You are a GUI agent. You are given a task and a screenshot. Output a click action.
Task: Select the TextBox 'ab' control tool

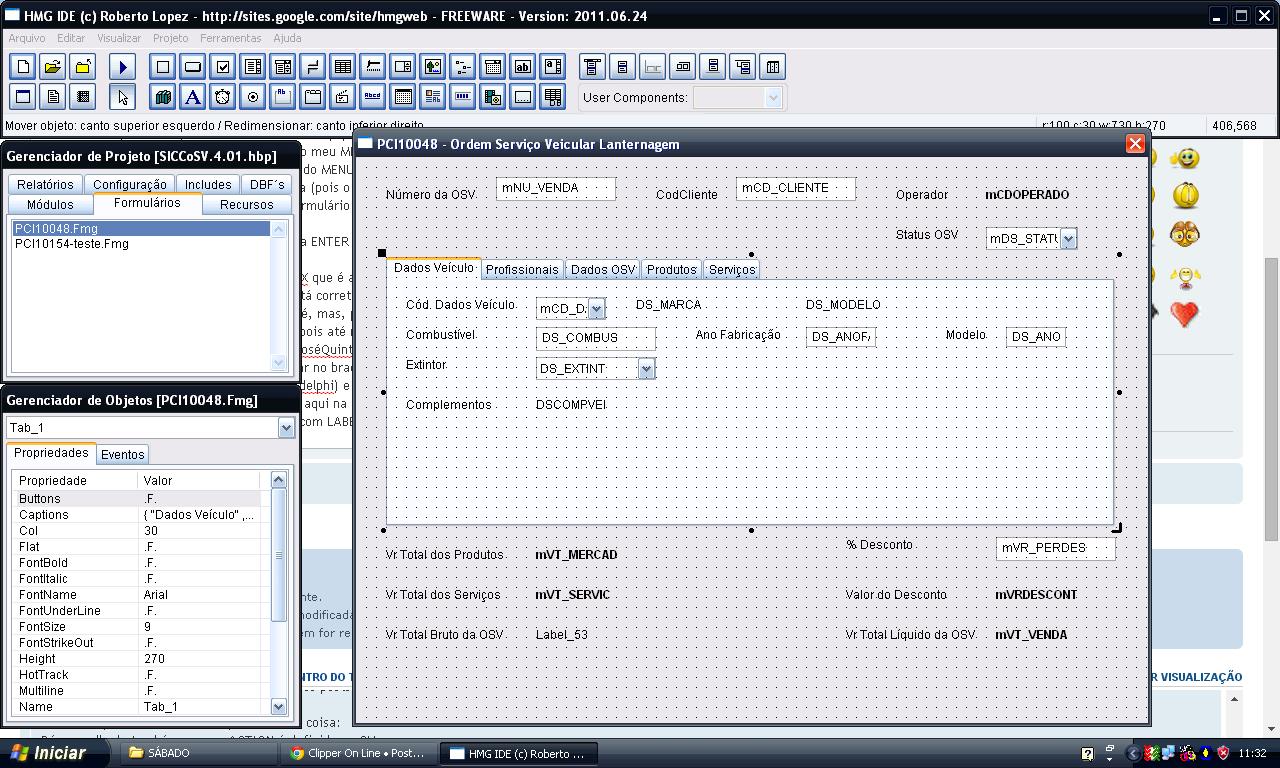click(523, 67)
